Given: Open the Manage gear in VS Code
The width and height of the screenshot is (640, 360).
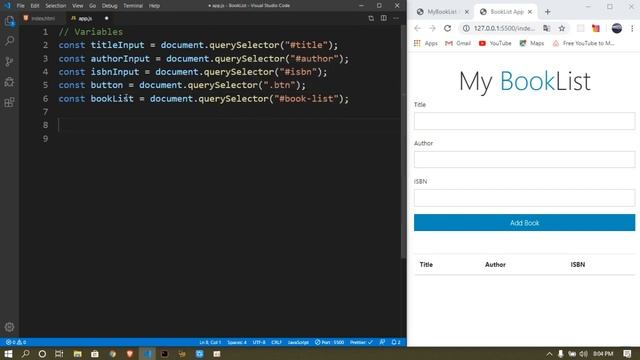Looking at the screenshot, I should point(9,327).
